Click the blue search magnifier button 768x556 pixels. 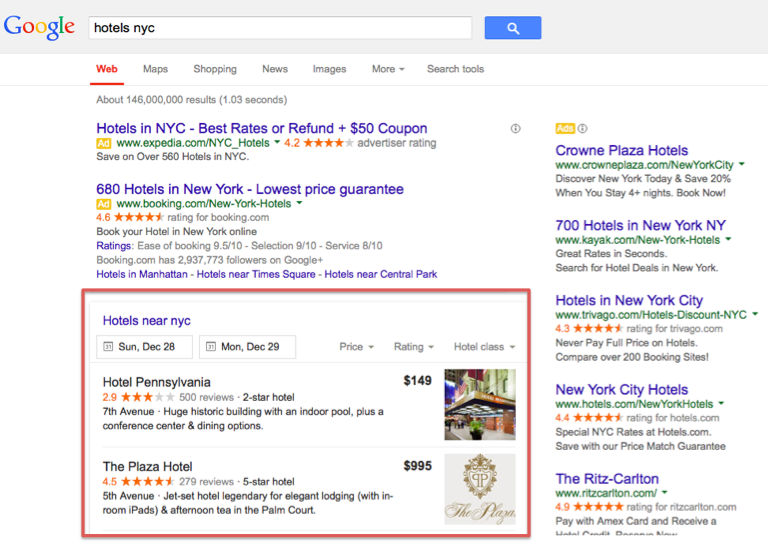513,28
